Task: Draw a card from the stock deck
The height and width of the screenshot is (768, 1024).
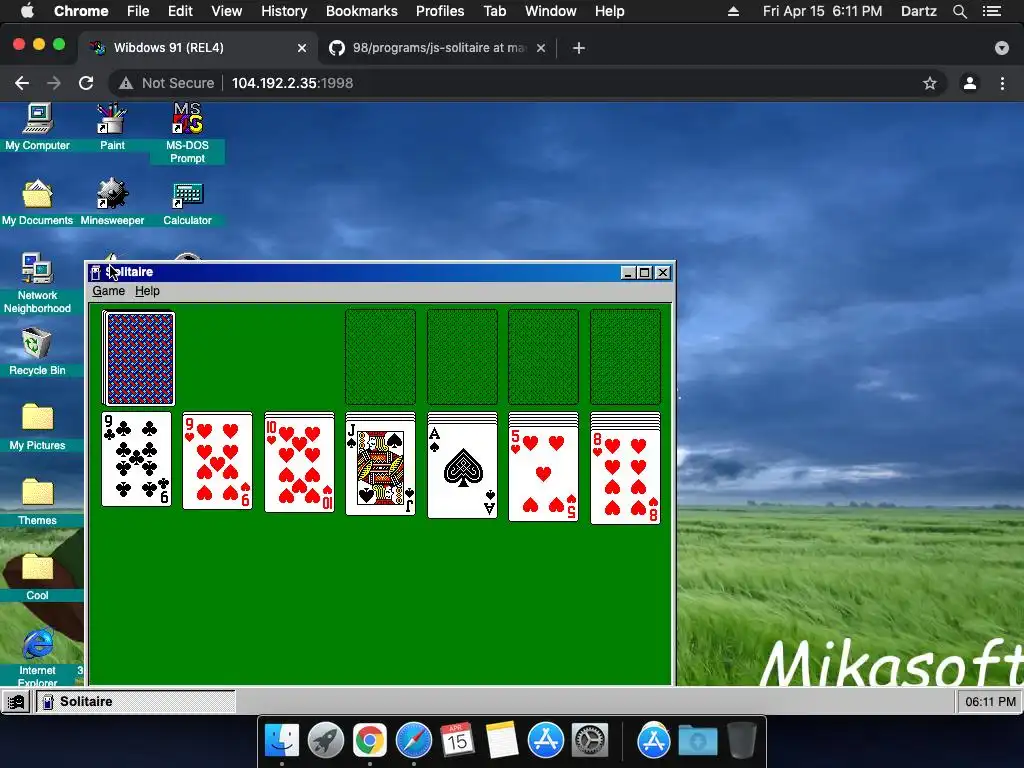Action: (x=139, y=358)
